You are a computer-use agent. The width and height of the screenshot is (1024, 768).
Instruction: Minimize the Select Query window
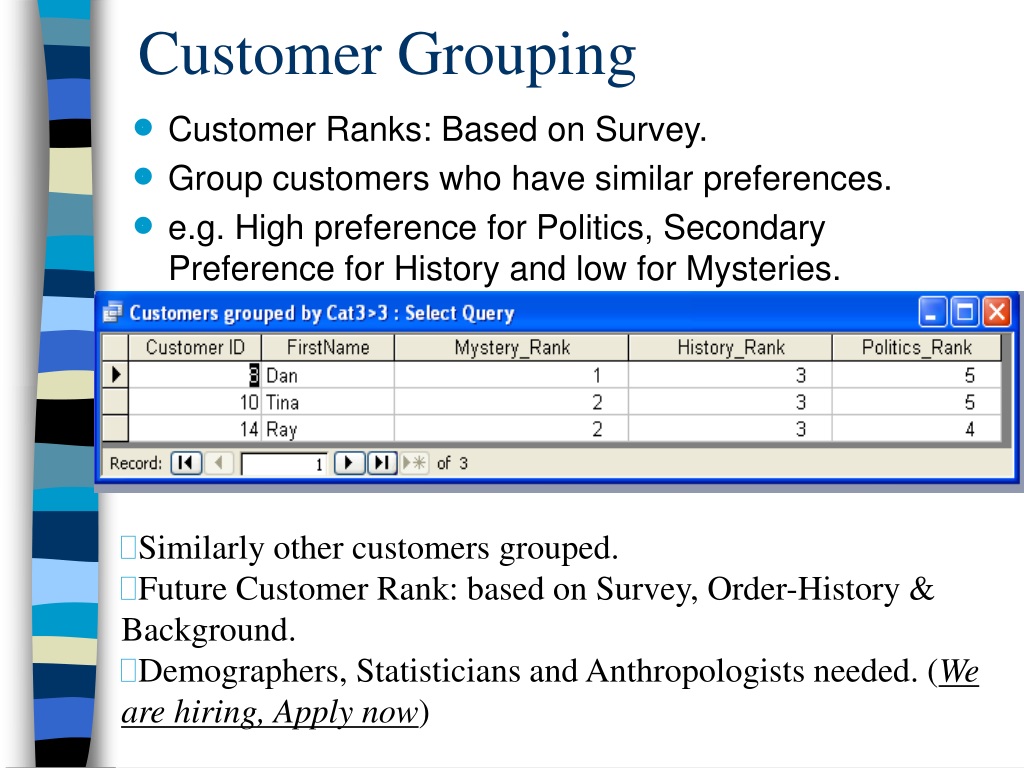[933, 312]
